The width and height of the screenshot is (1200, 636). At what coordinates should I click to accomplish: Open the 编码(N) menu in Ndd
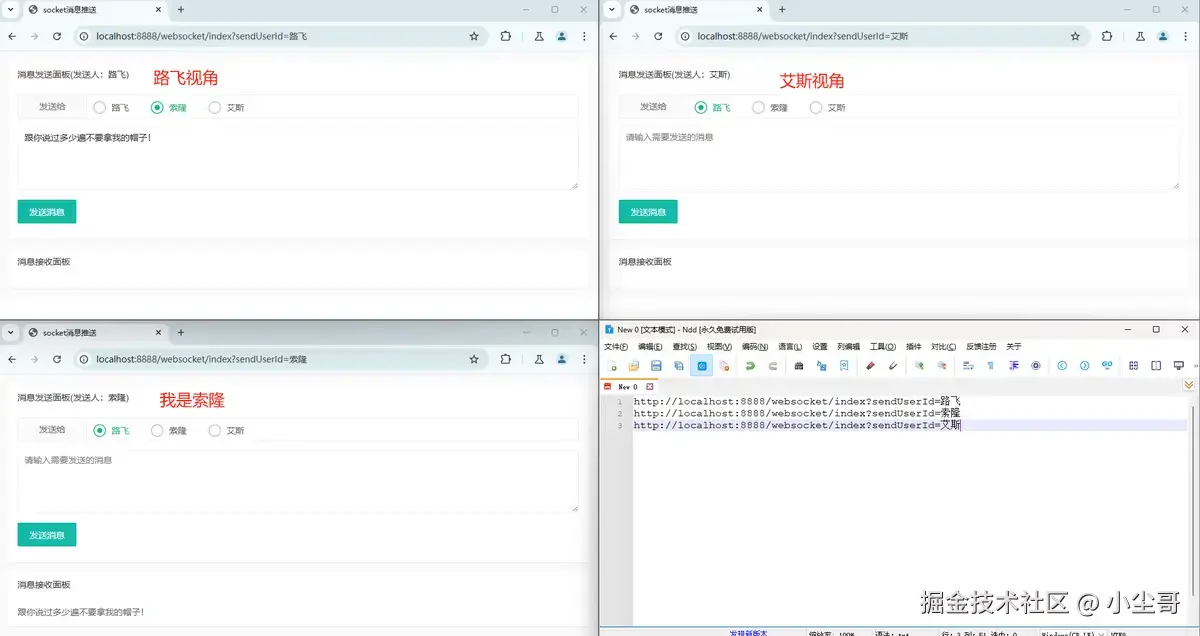point(755,346)
